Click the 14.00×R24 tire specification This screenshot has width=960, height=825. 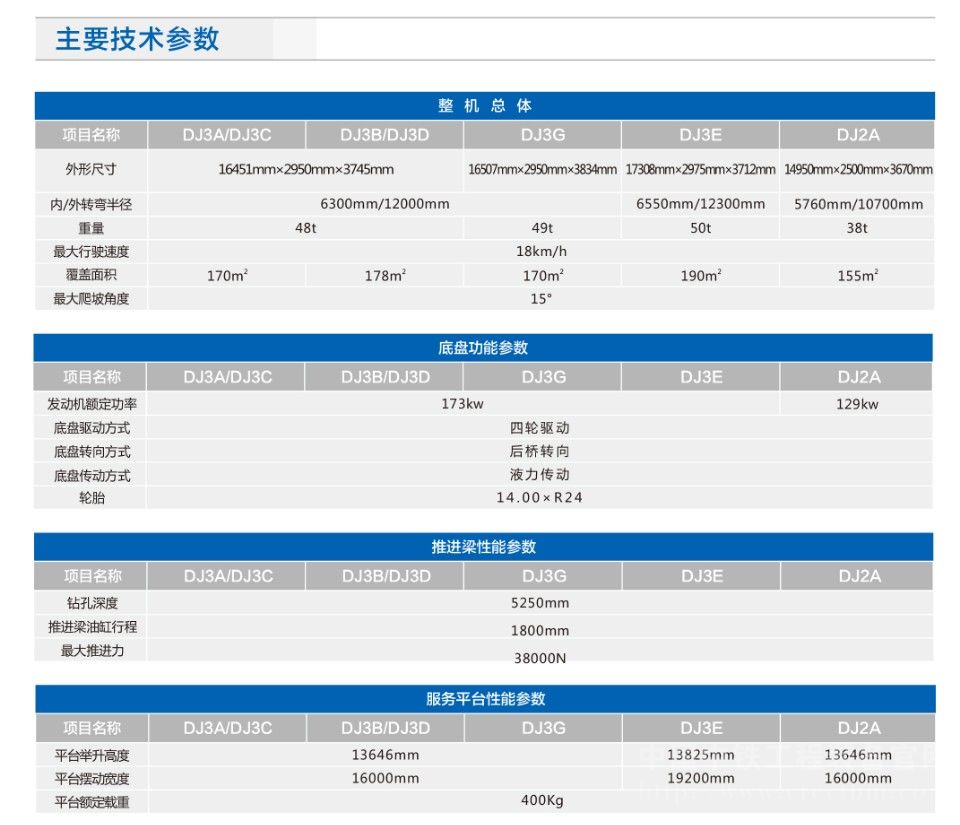click(x=539, y=497)
